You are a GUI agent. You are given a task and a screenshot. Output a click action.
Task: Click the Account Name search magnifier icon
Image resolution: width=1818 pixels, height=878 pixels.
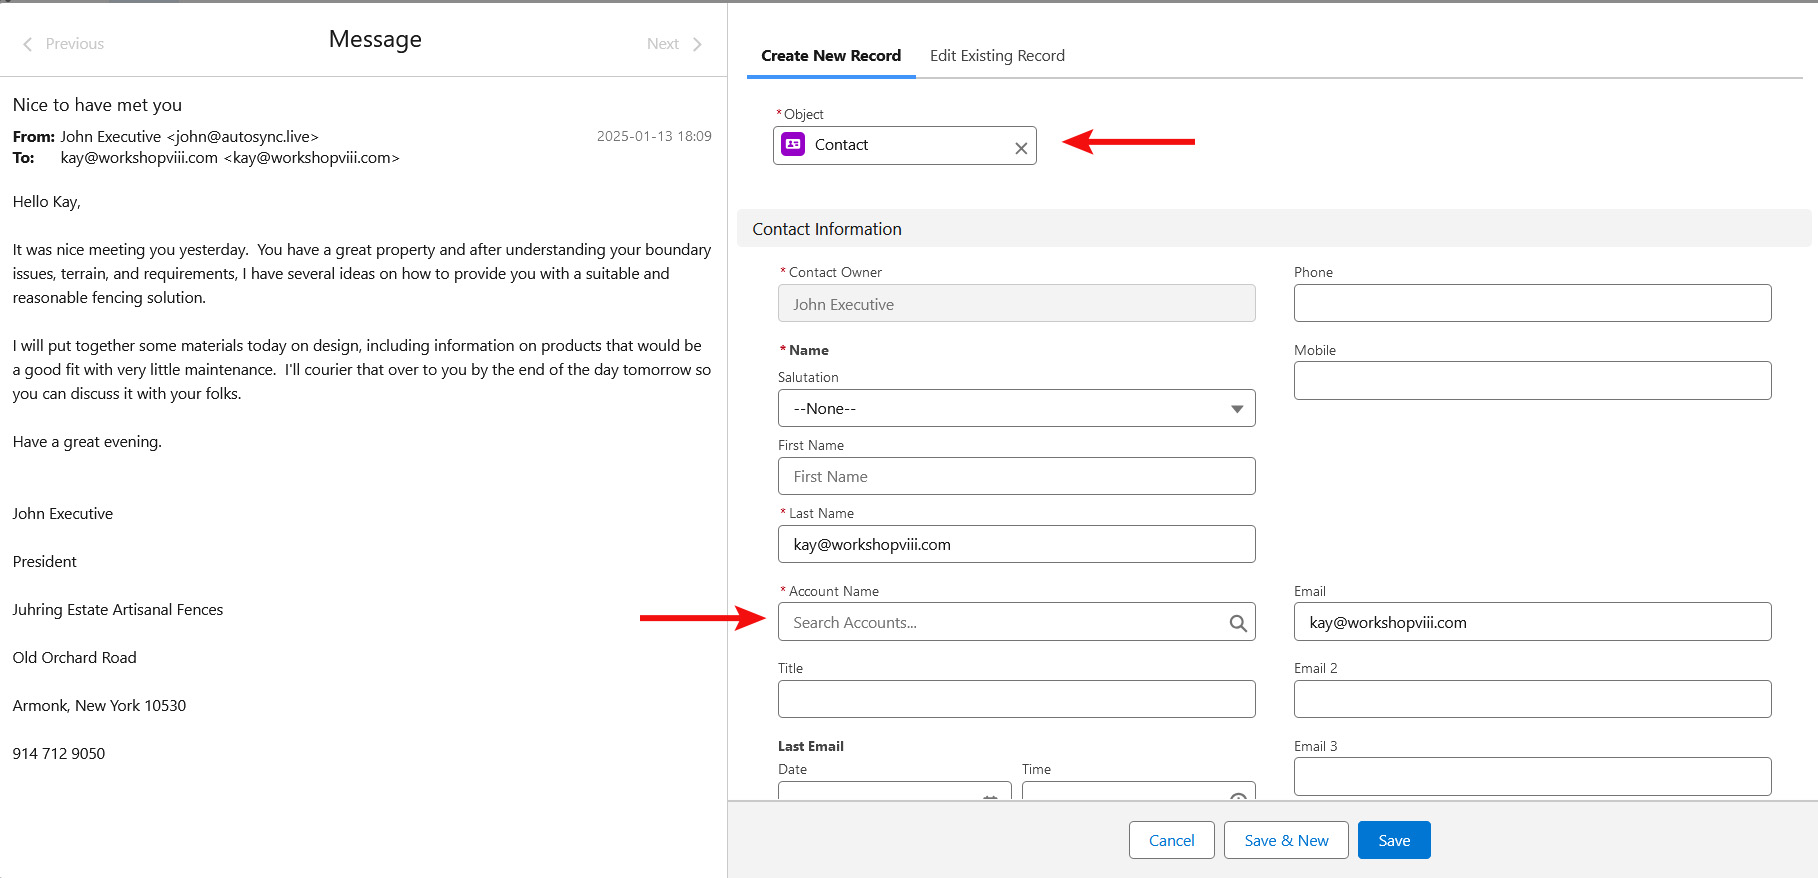(x=1237, y=623)
